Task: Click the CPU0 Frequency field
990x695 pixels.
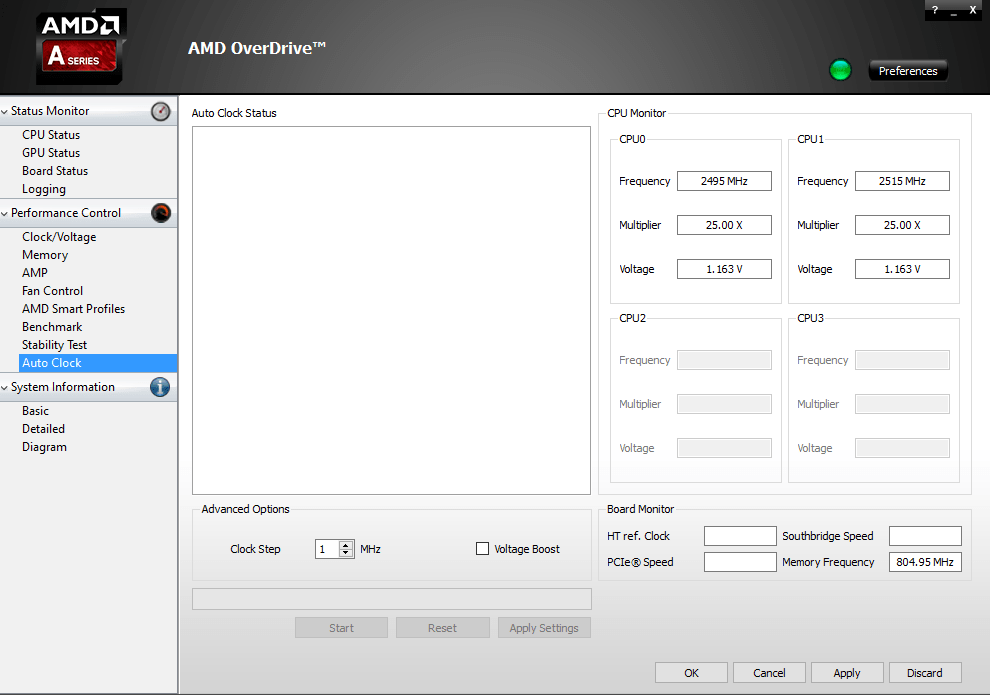Action: [x=724, y=181]
